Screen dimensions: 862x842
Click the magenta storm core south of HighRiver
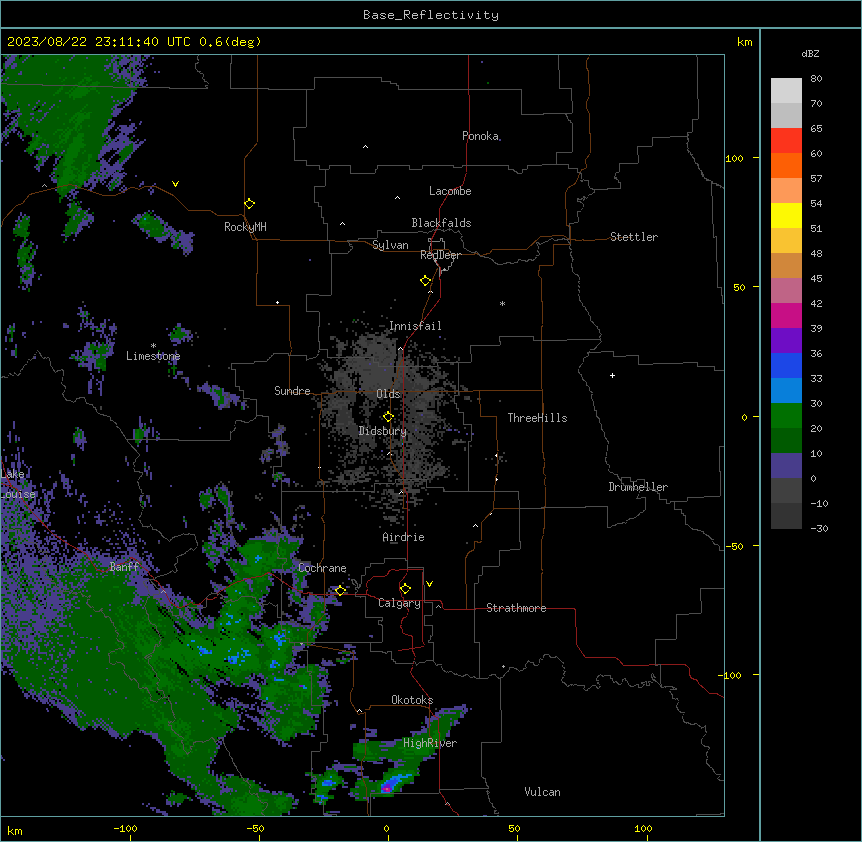point(386,789)
